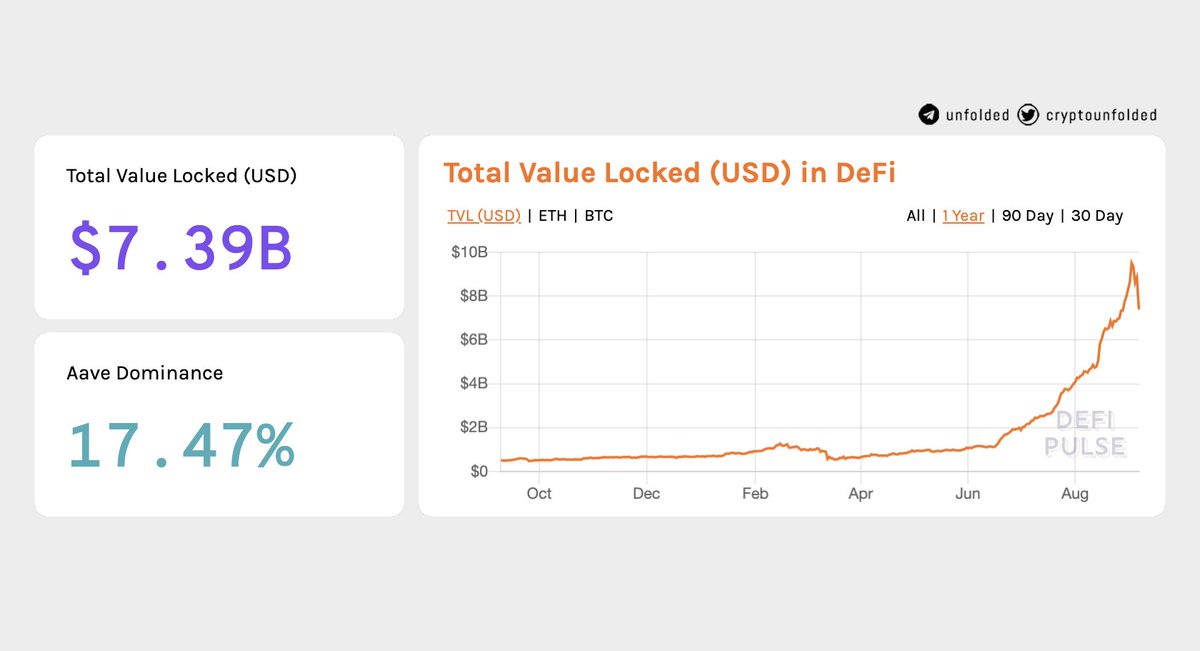Click the Aug label on the x-axis

1074,494
